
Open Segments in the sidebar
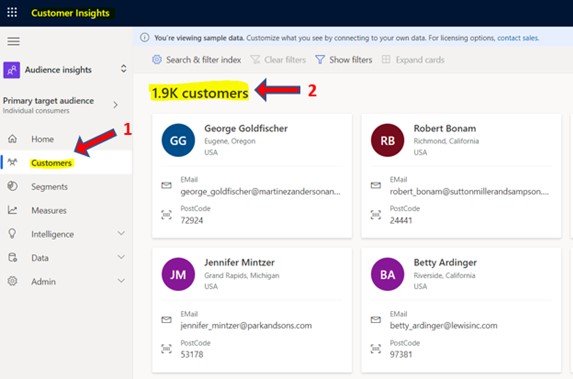(49, 187)
